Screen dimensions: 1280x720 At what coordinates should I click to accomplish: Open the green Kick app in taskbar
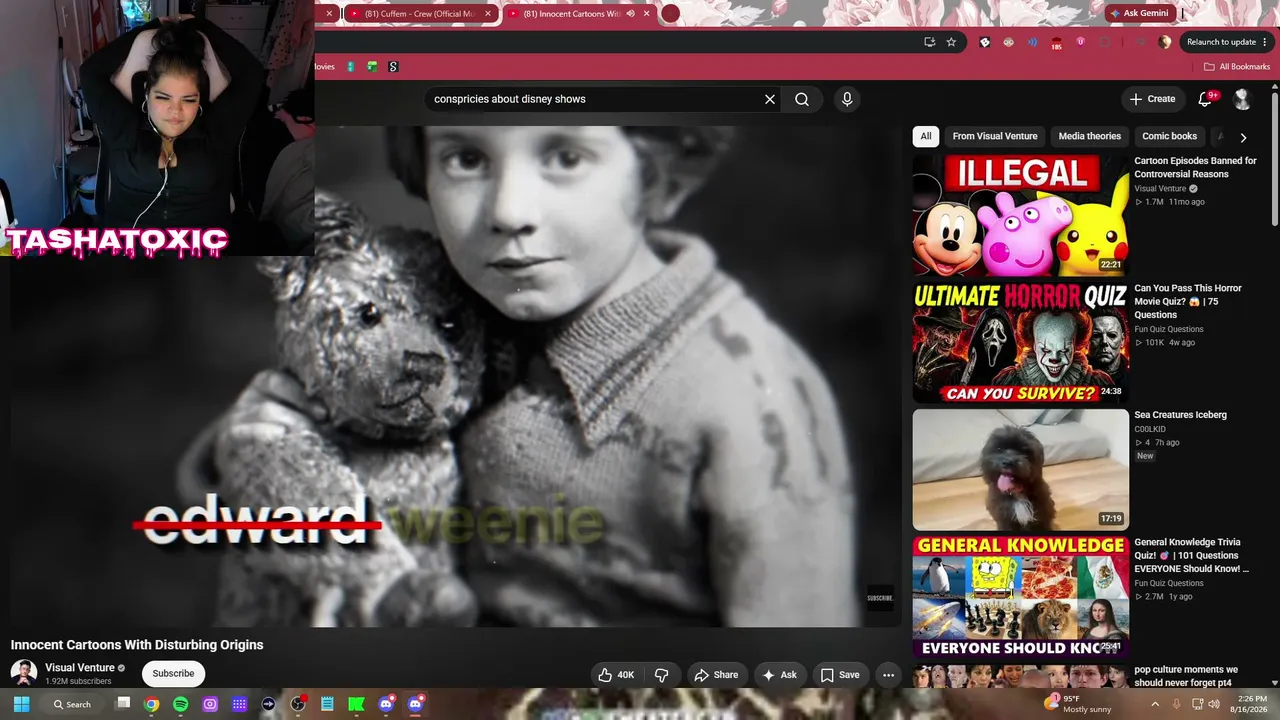point(357,704)
